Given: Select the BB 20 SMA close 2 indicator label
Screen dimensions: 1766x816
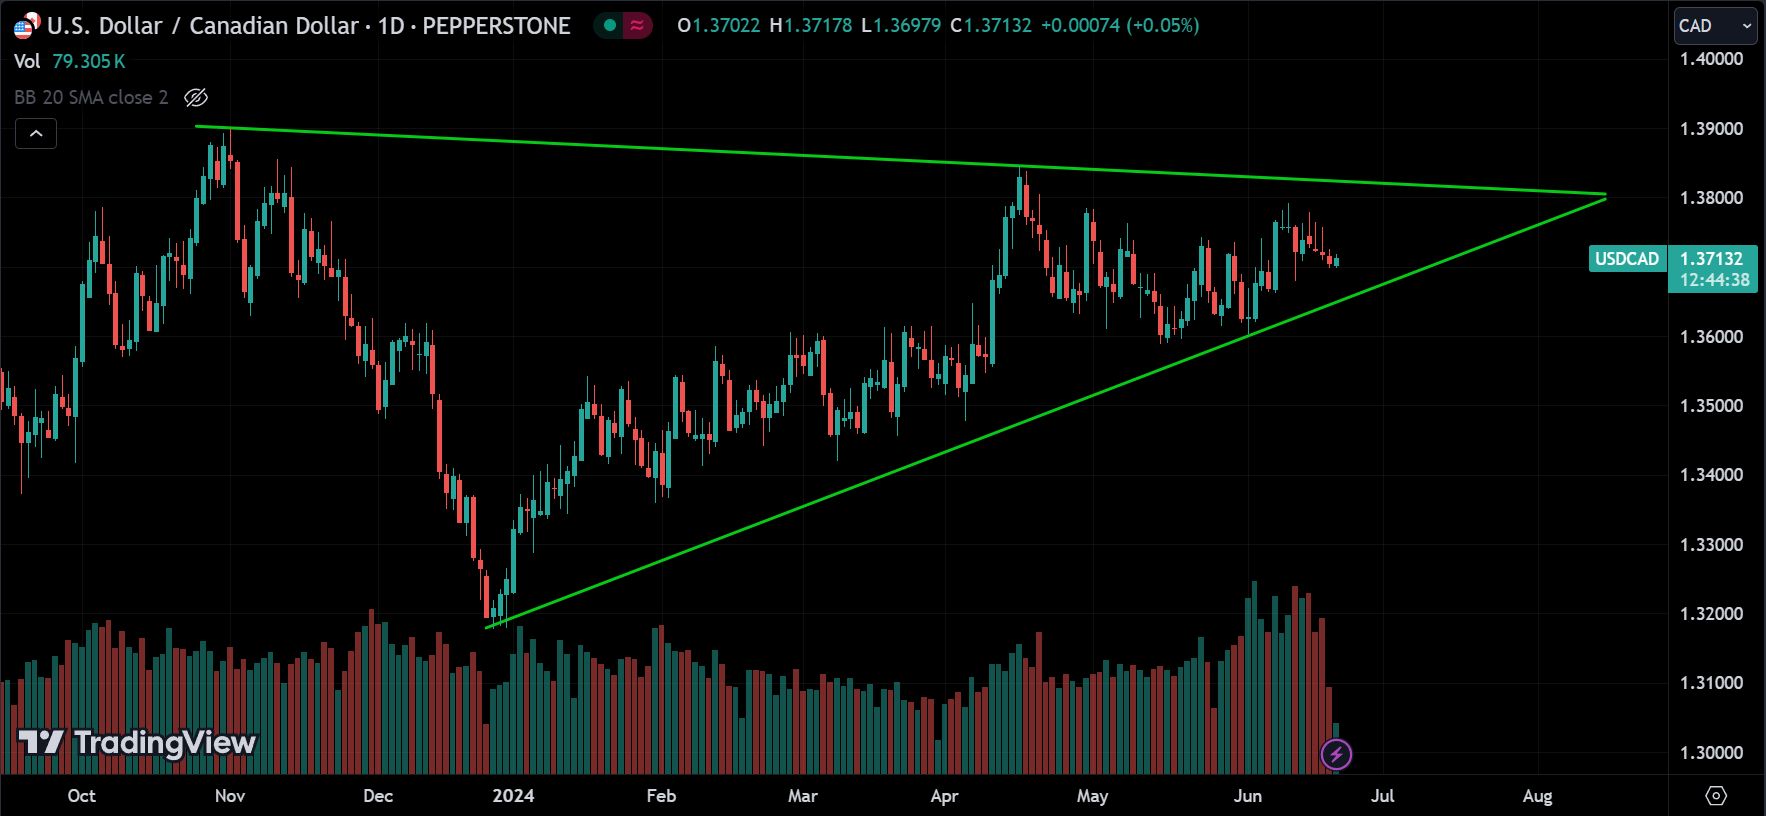Looking at the screenshot, I should 91,97.
